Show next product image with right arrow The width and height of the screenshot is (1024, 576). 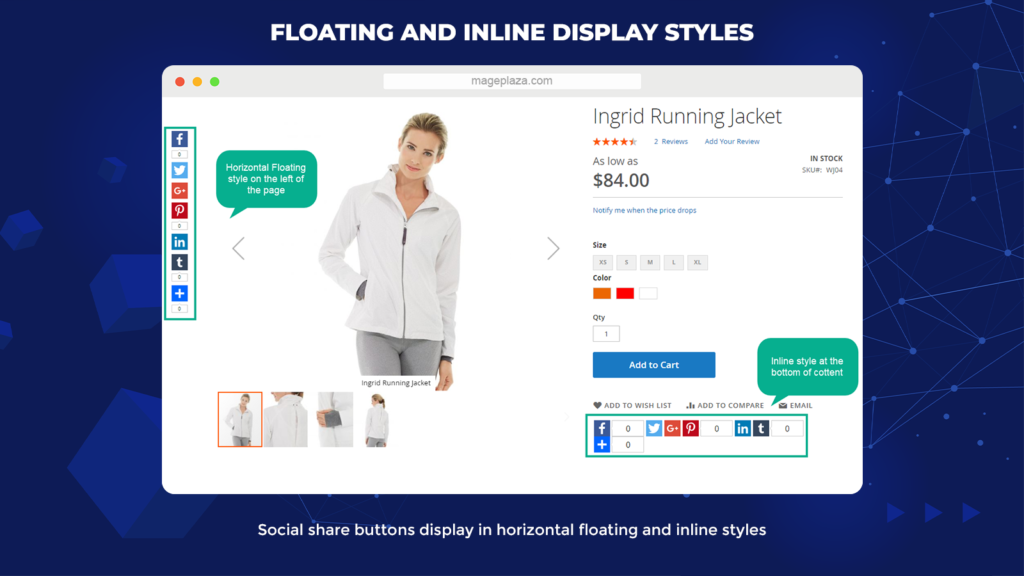(x=553, y=248)
